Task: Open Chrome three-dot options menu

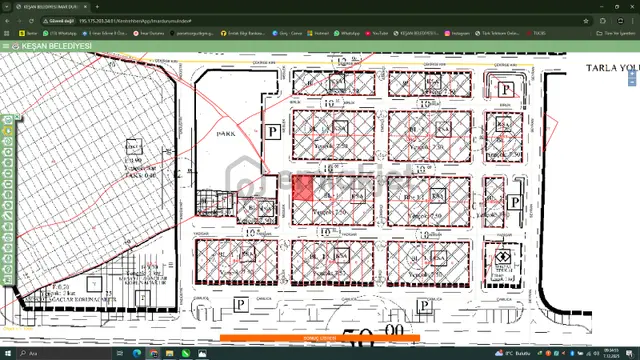Action: pos(634,21)
